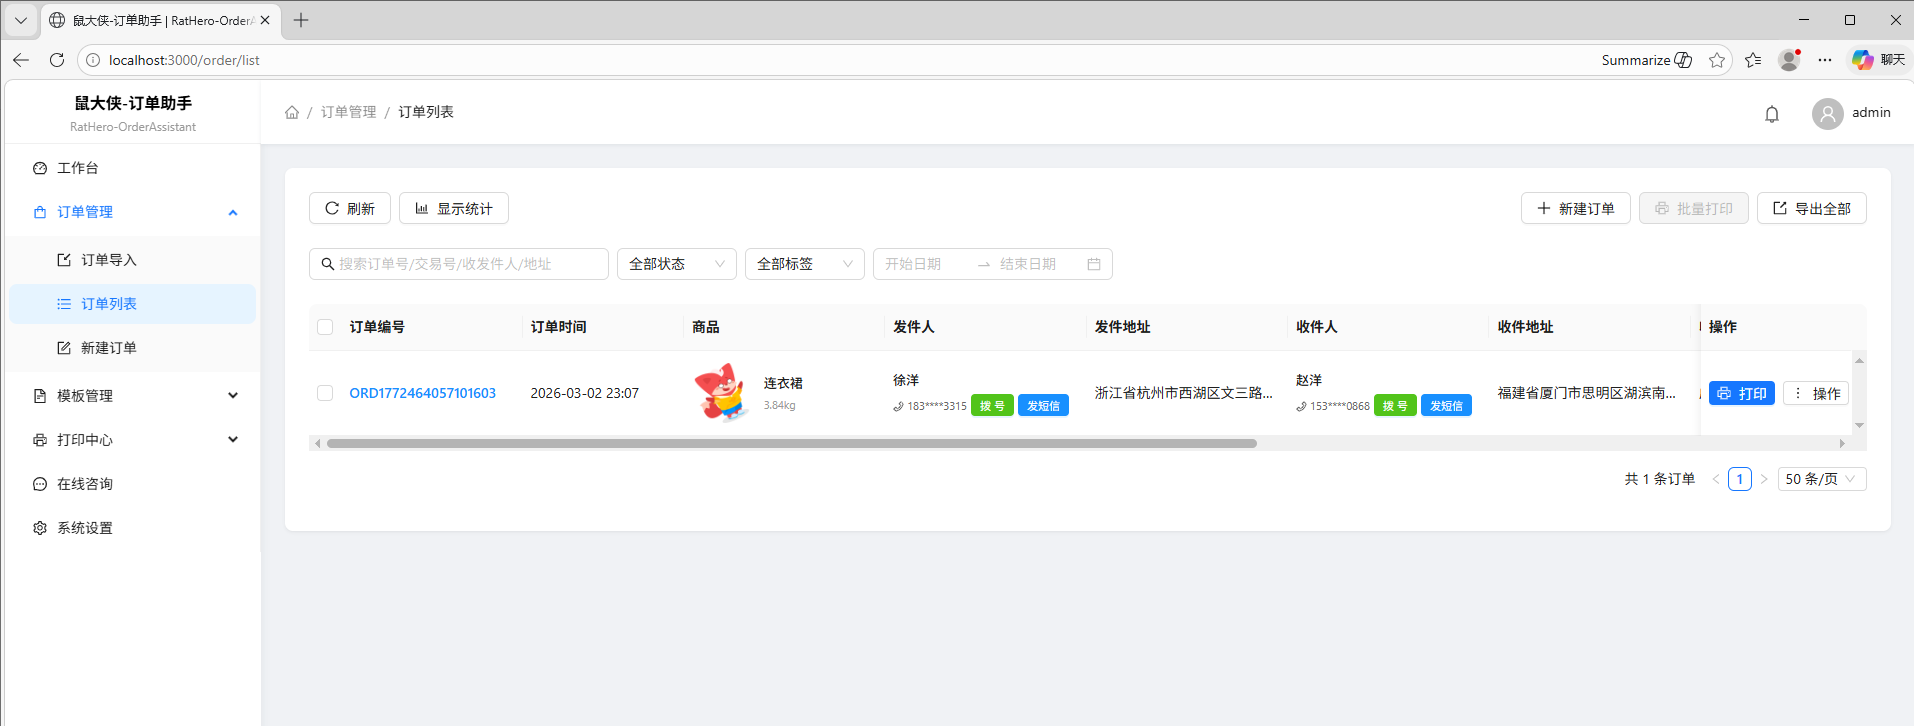Screen dimensions: 1914x726
Task: Check the order ORD1772464057101603 row checkbox
Action: 325,393
